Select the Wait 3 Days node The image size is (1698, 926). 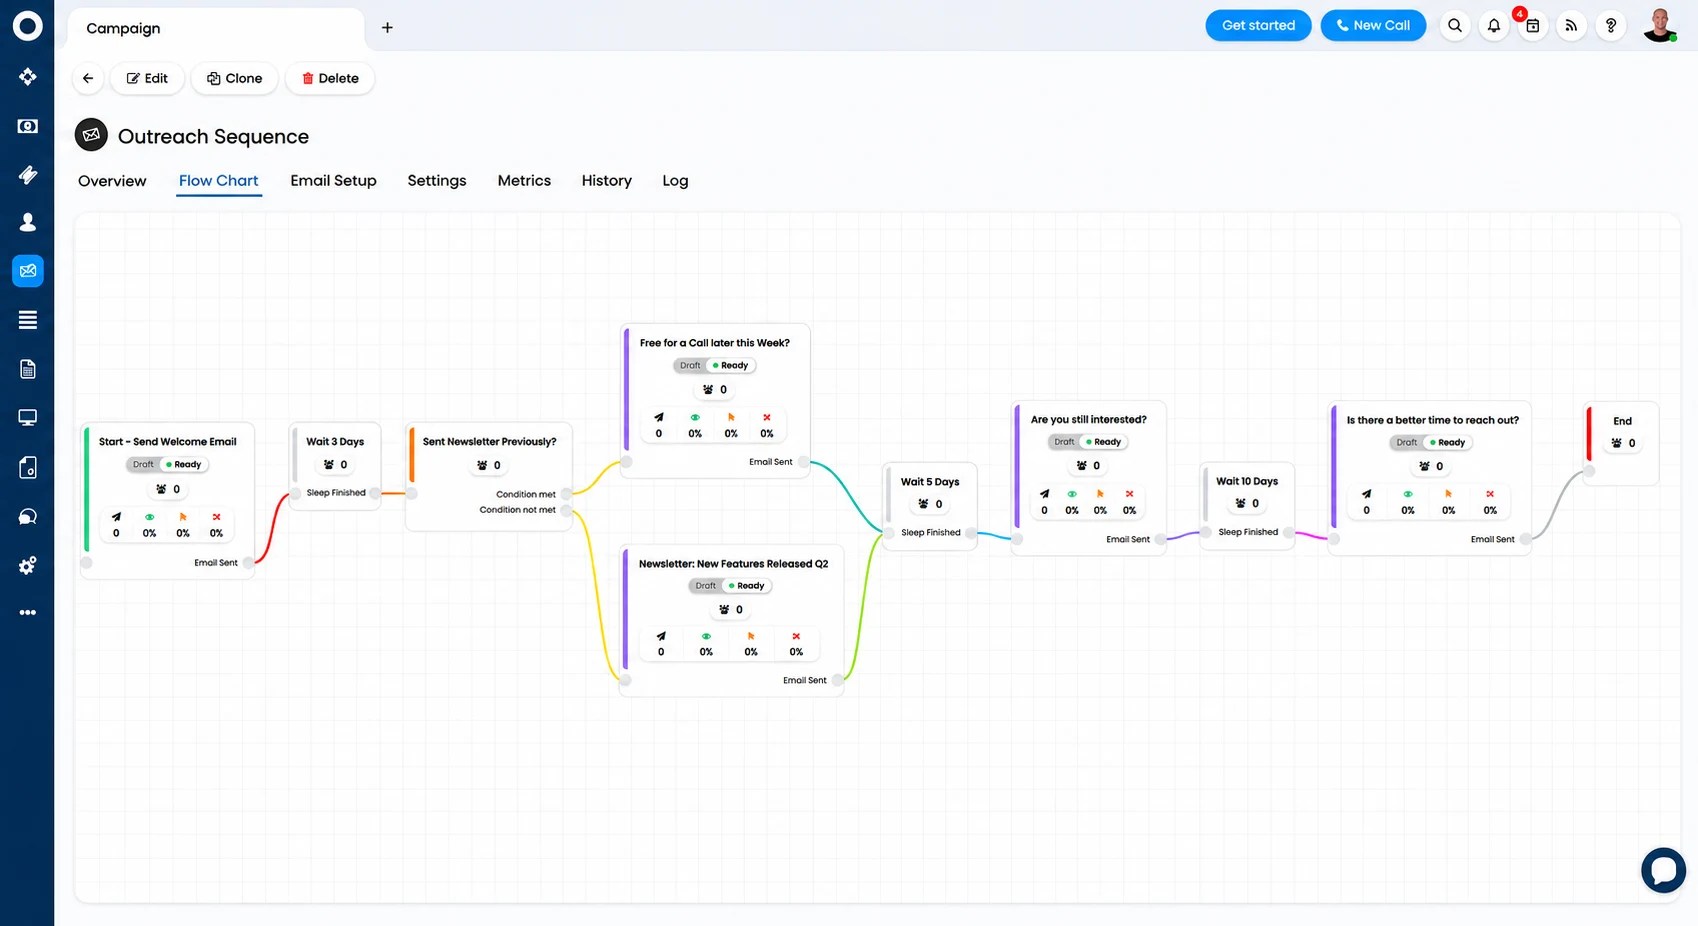tap(335, 467)
